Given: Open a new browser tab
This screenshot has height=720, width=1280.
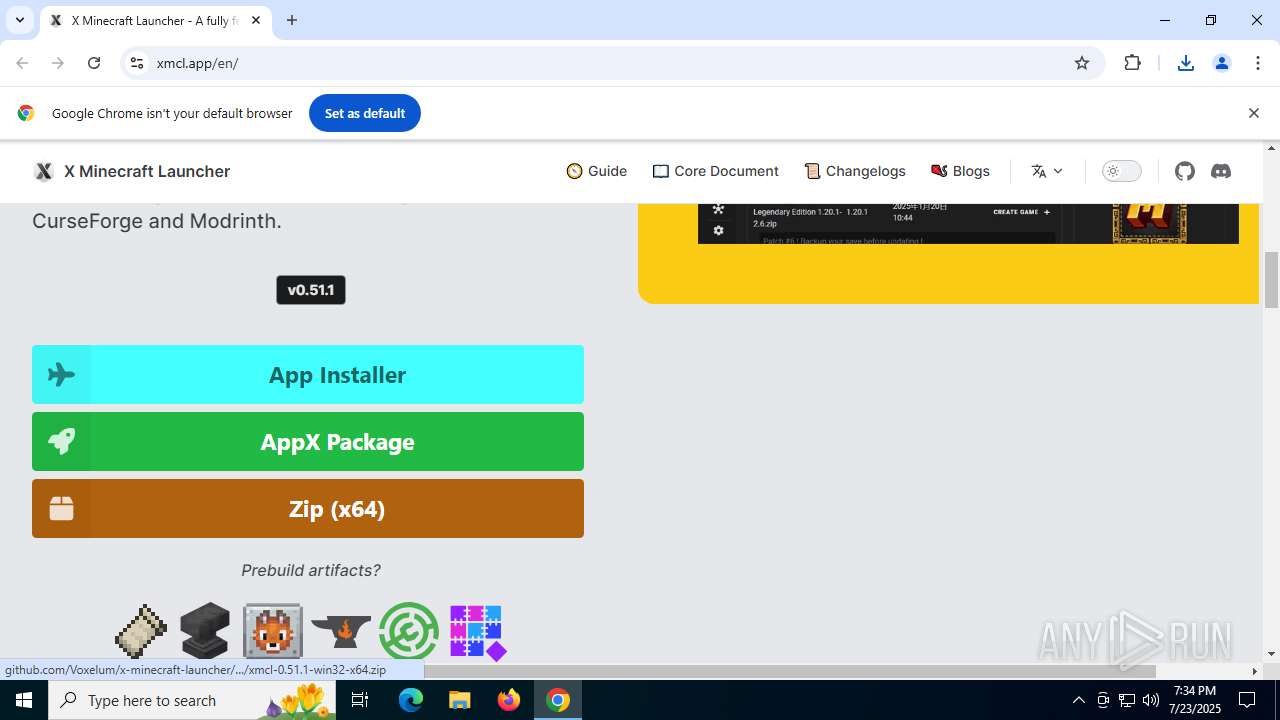Looking at the screenshot, I should point(292,20).
